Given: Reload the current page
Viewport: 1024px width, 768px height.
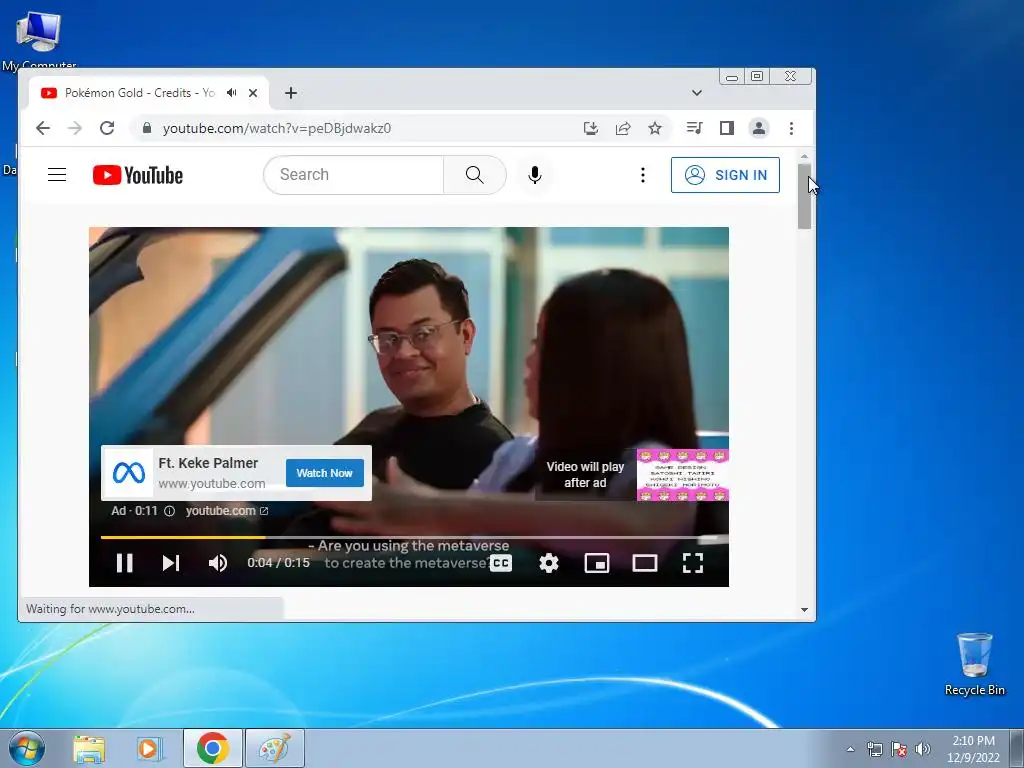Looking at the screenshot, I should 107,128.
